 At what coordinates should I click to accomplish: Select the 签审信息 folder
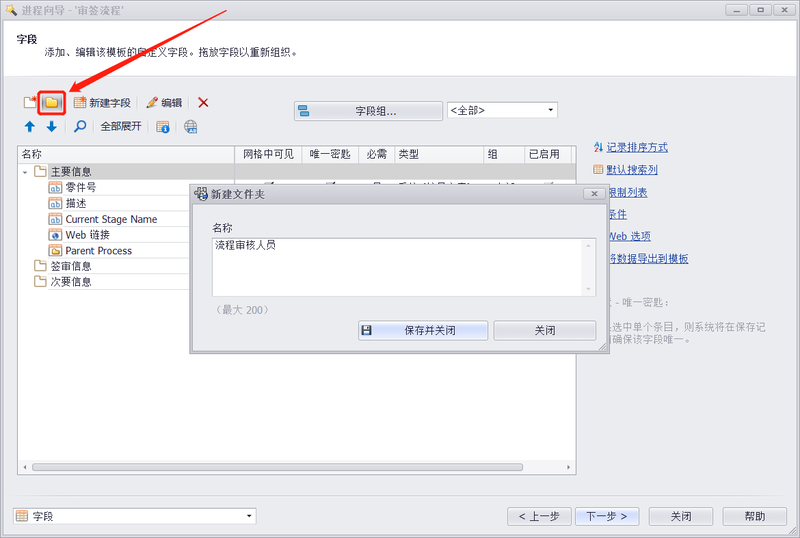70,266
